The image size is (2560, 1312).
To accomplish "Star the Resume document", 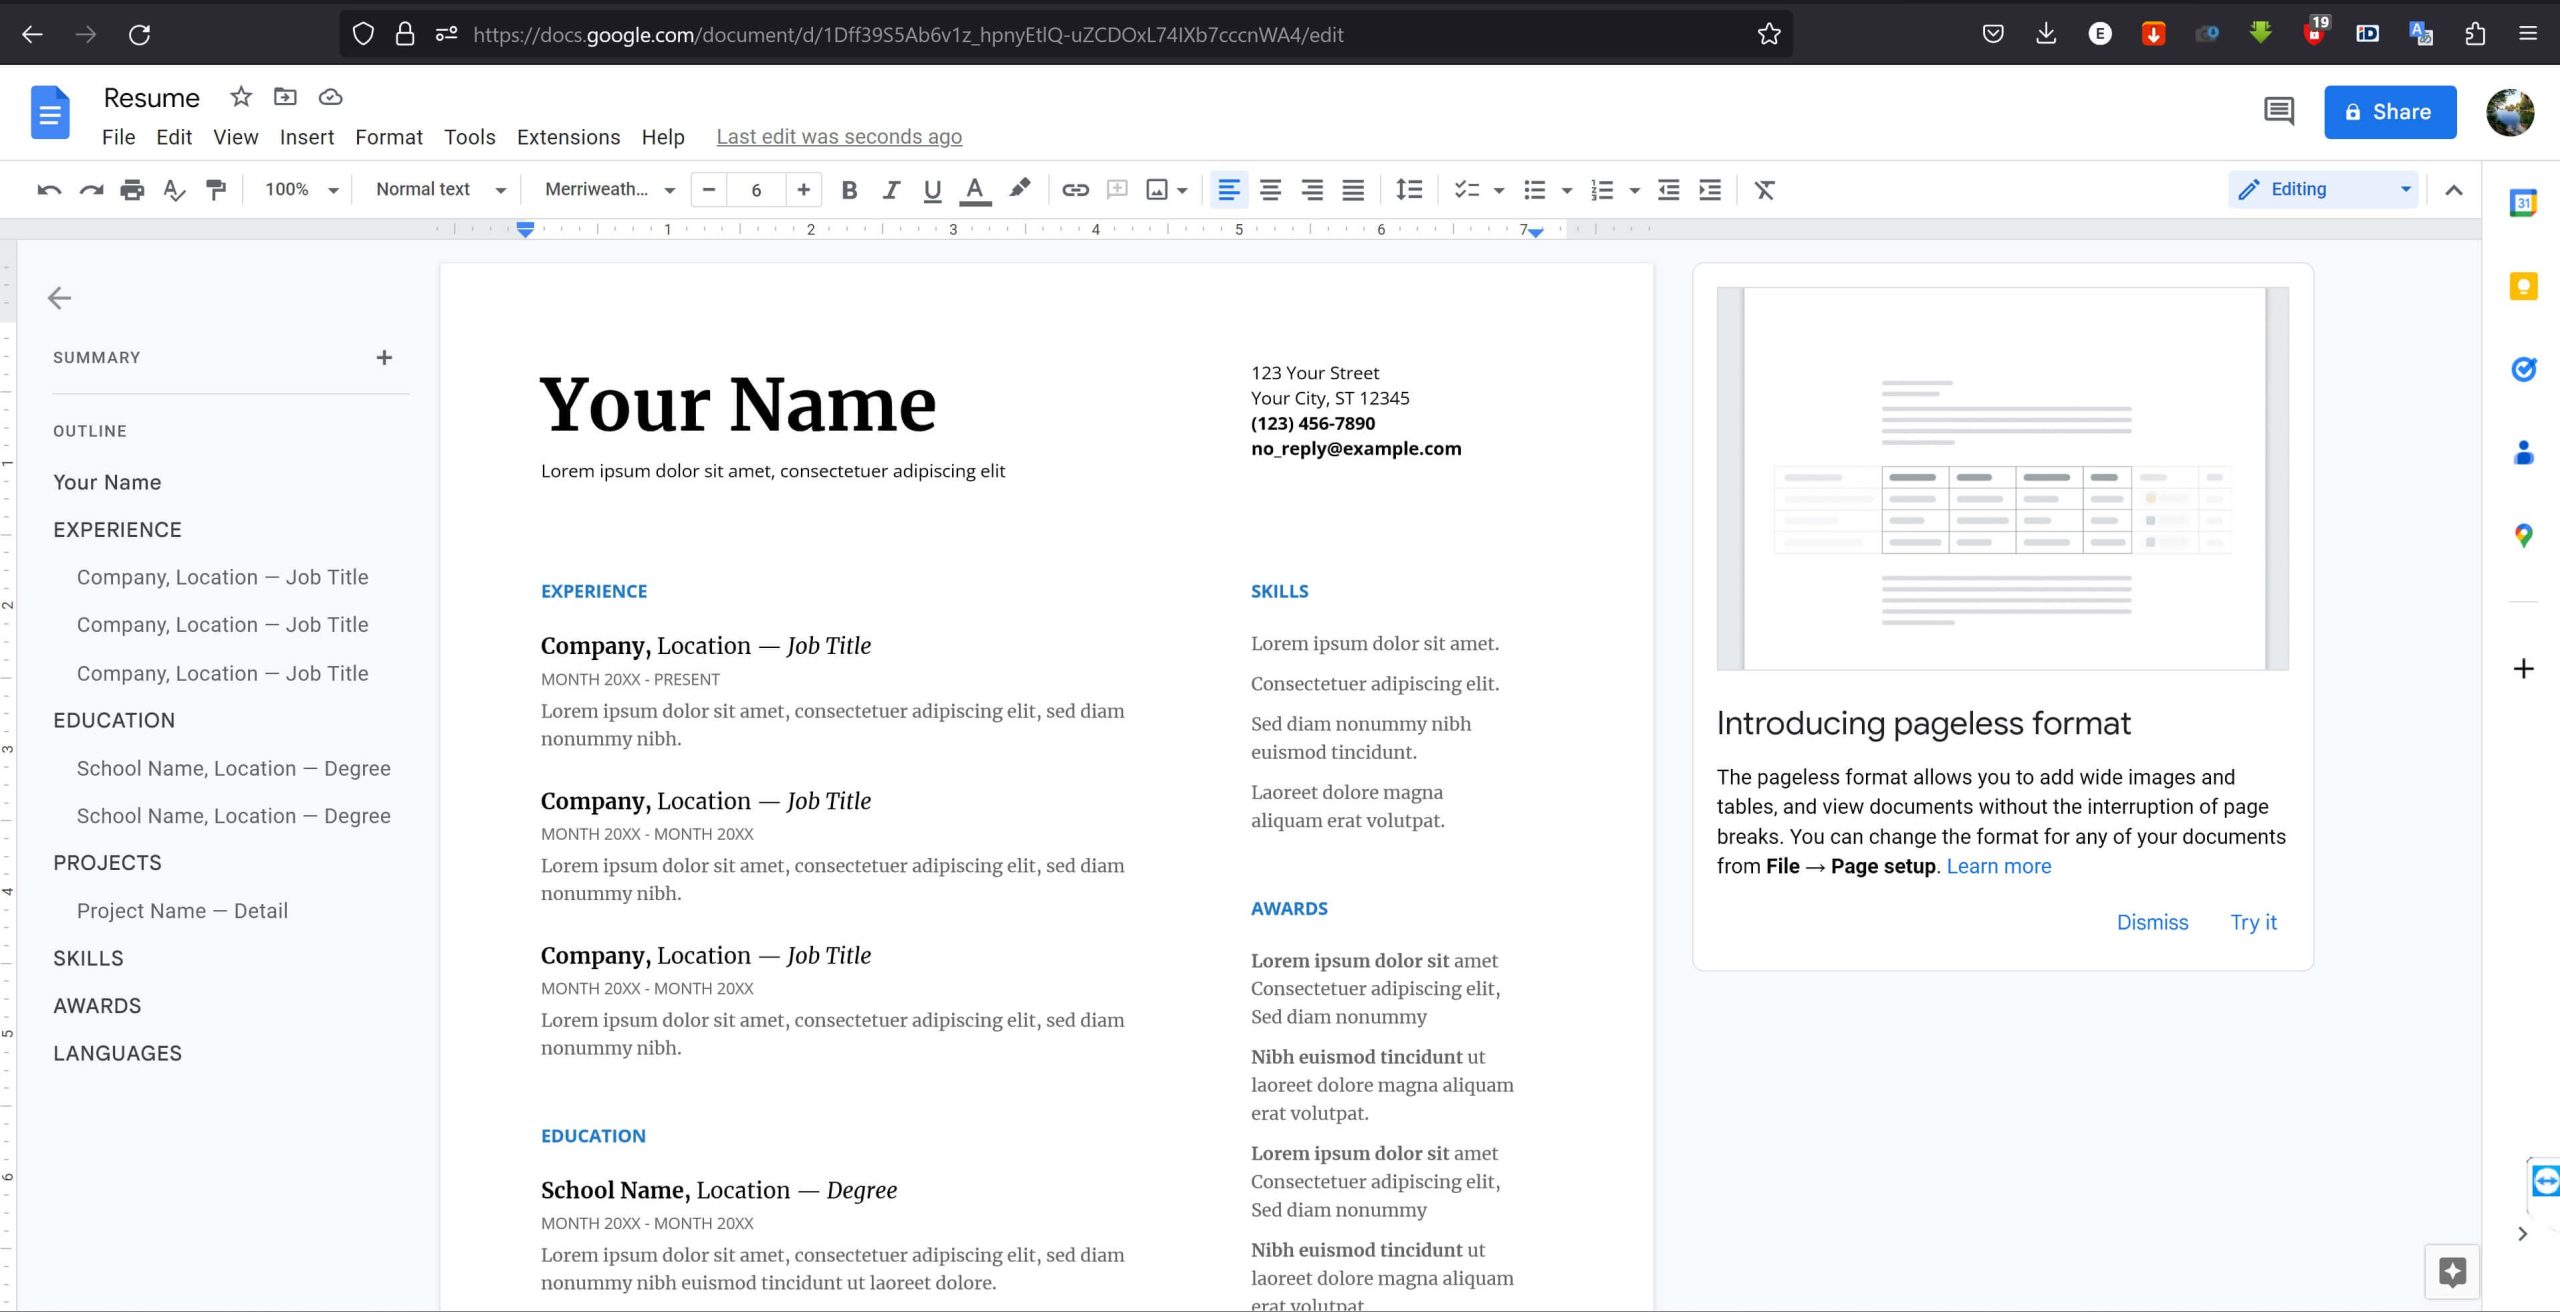I will tap(241, 97).
